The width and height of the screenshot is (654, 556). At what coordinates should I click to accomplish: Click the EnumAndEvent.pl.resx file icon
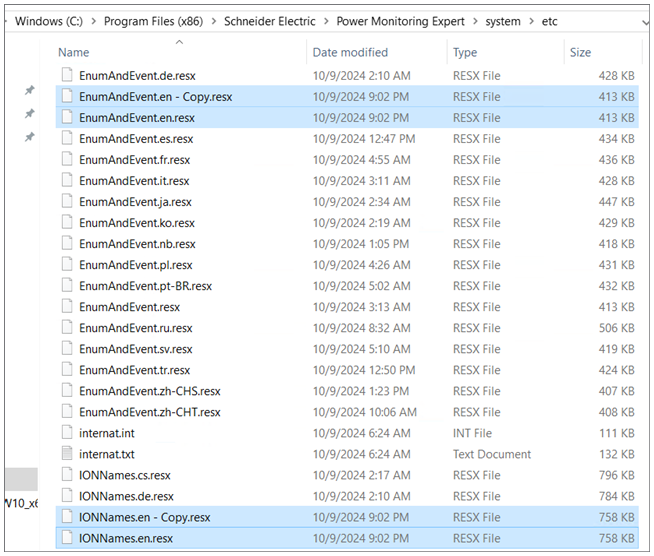[x=67, y=264]
